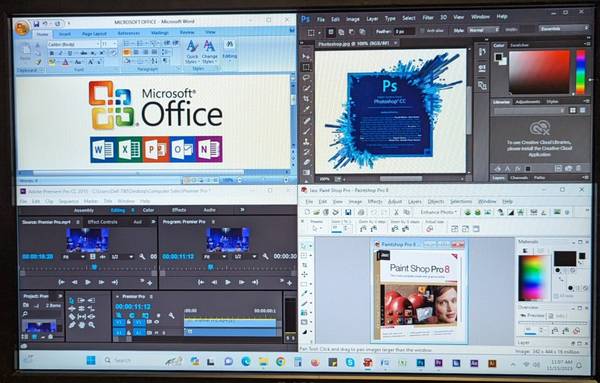Toggle V1 track eye visibility in Premiere
Viewport: 600px width, 383px height.
(156, 322)
